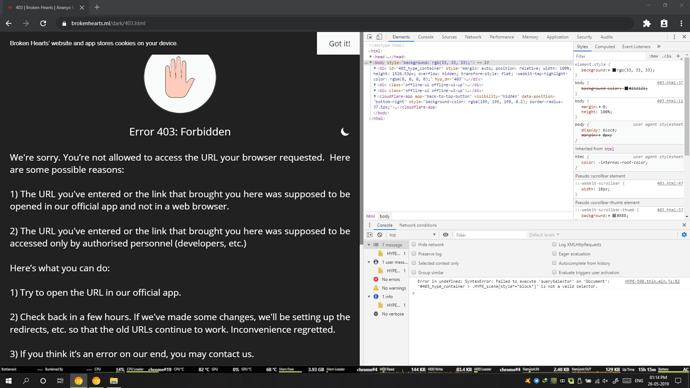Viewport: 690px width, 388px height.
Task: Collapse the '1 info' sidebar group
Action: click(369, 296)
